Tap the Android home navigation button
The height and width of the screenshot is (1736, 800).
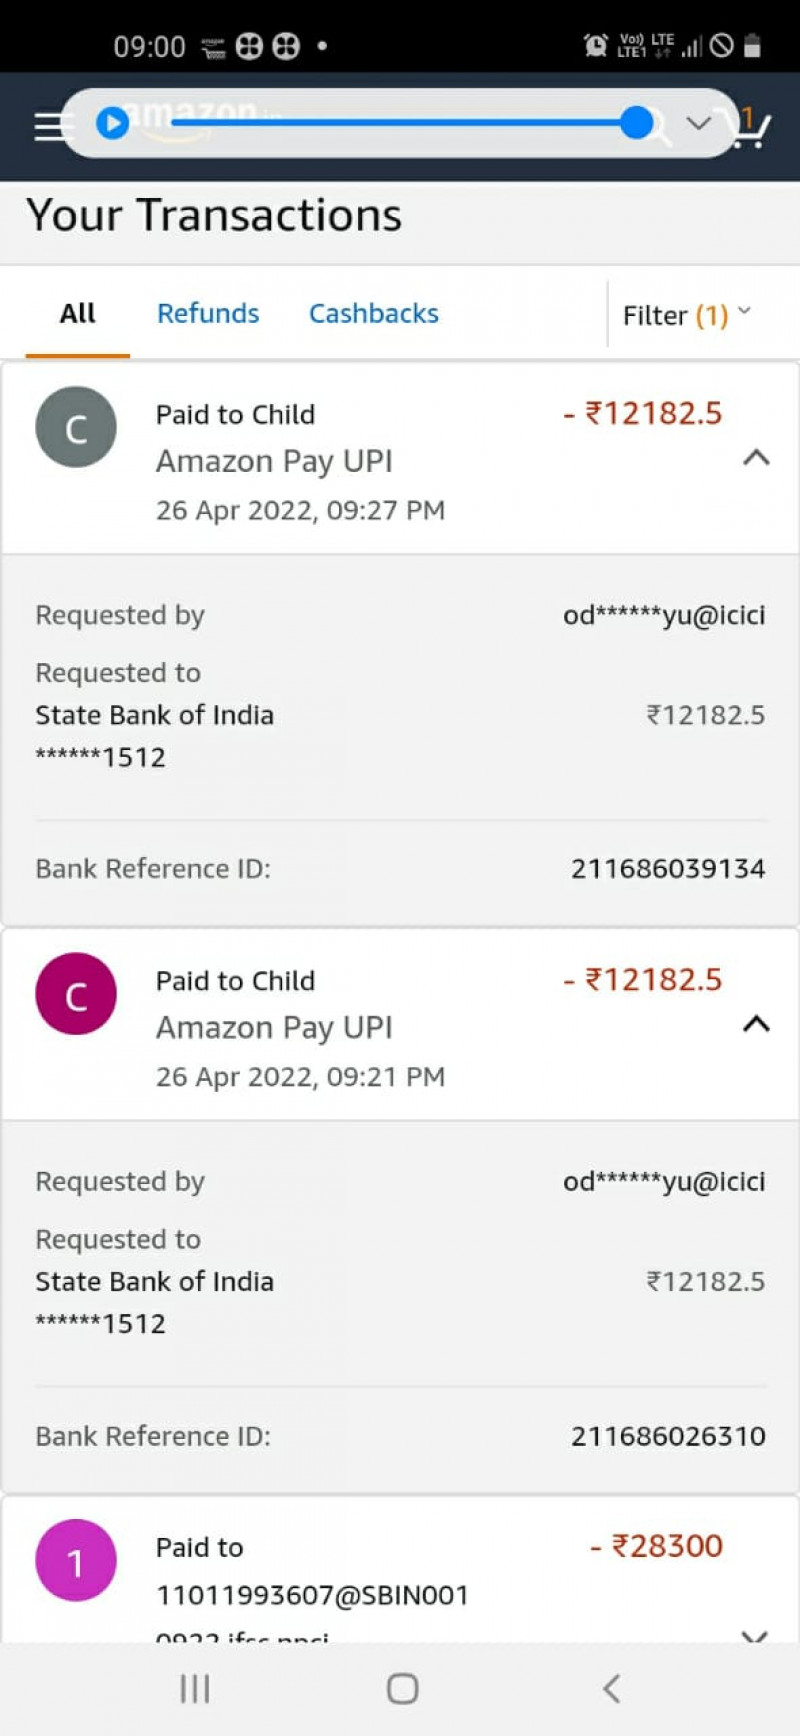point(402,1689)
